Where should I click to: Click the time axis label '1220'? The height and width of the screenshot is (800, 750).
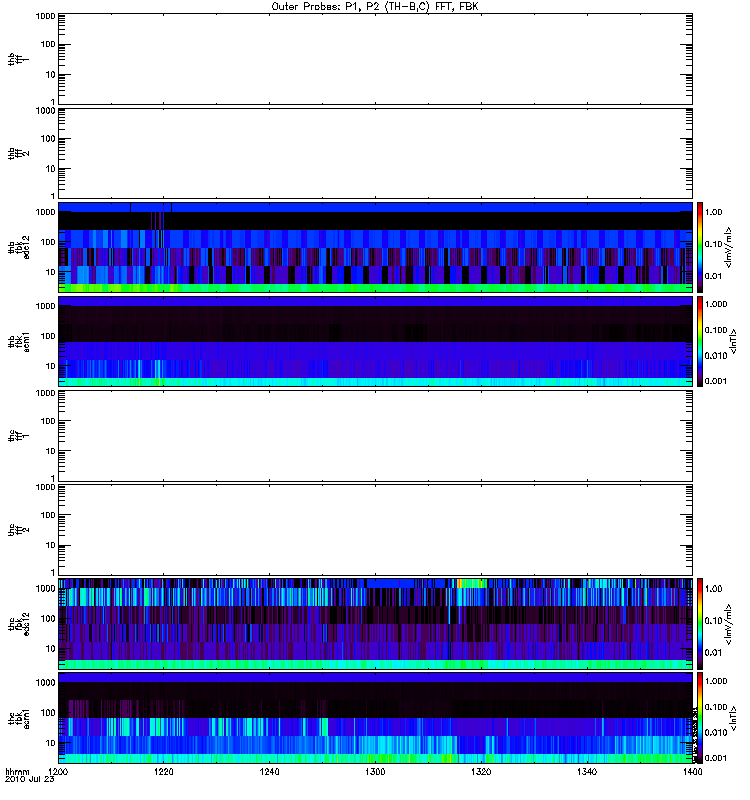[163, 771]
